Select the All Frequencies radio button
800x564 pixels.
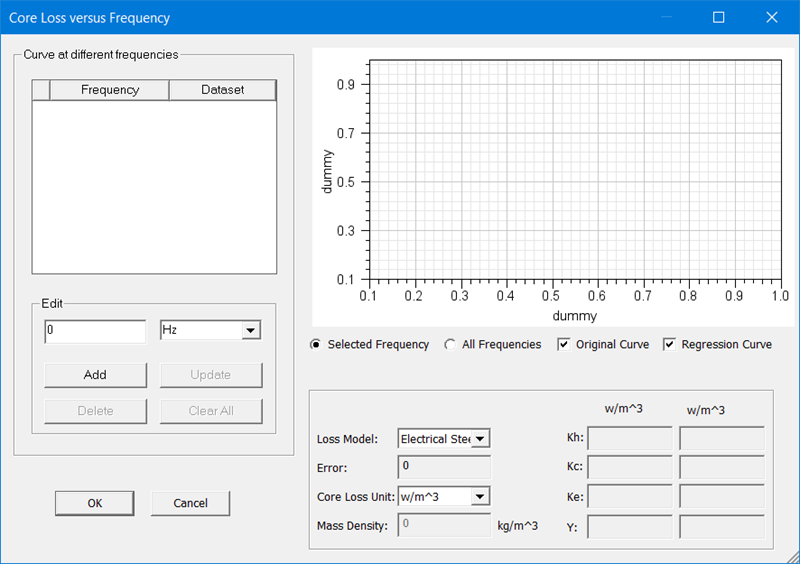click(451, 345)
